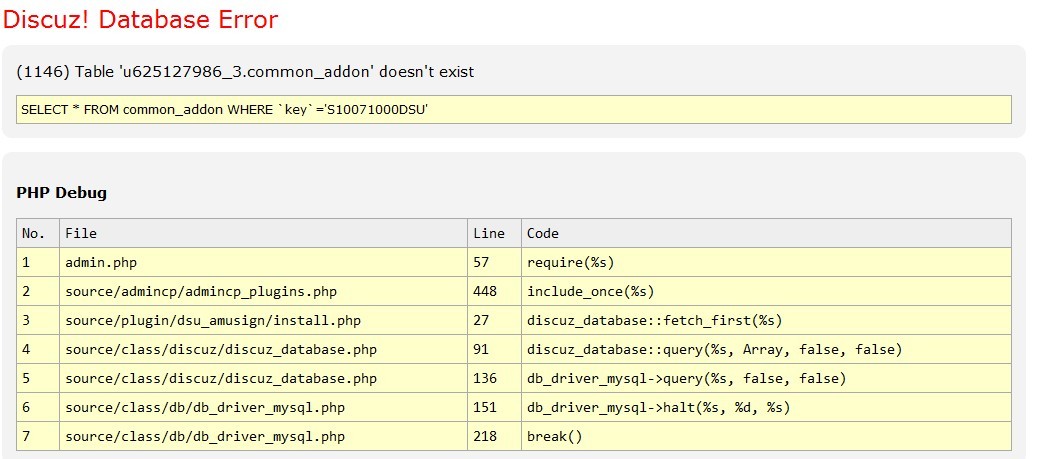Click the error 1146 table doesn't exist message
Screen dimensions: 1038x459
[x=245, y=72]
